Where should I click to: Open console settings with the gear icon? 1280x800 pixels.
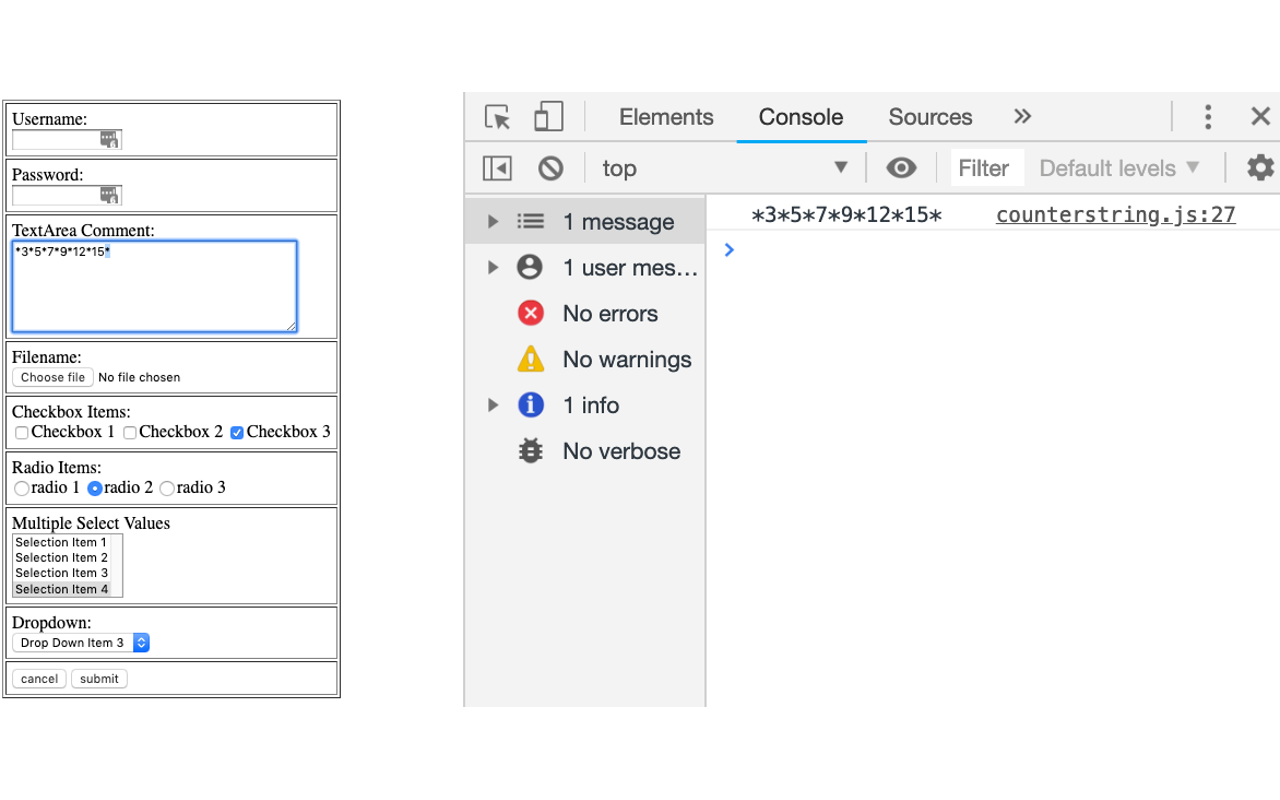click(x=1260, y=168)
